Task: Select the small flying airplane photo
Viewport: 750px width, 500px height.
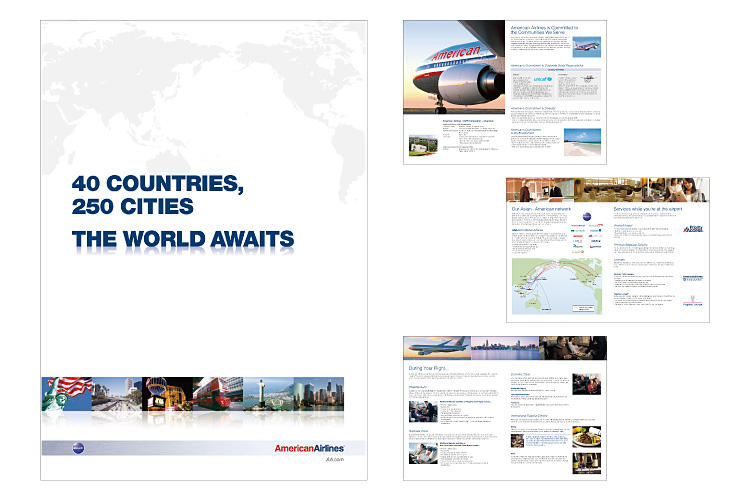Action: pyautogui.click(x=586, y=47)
